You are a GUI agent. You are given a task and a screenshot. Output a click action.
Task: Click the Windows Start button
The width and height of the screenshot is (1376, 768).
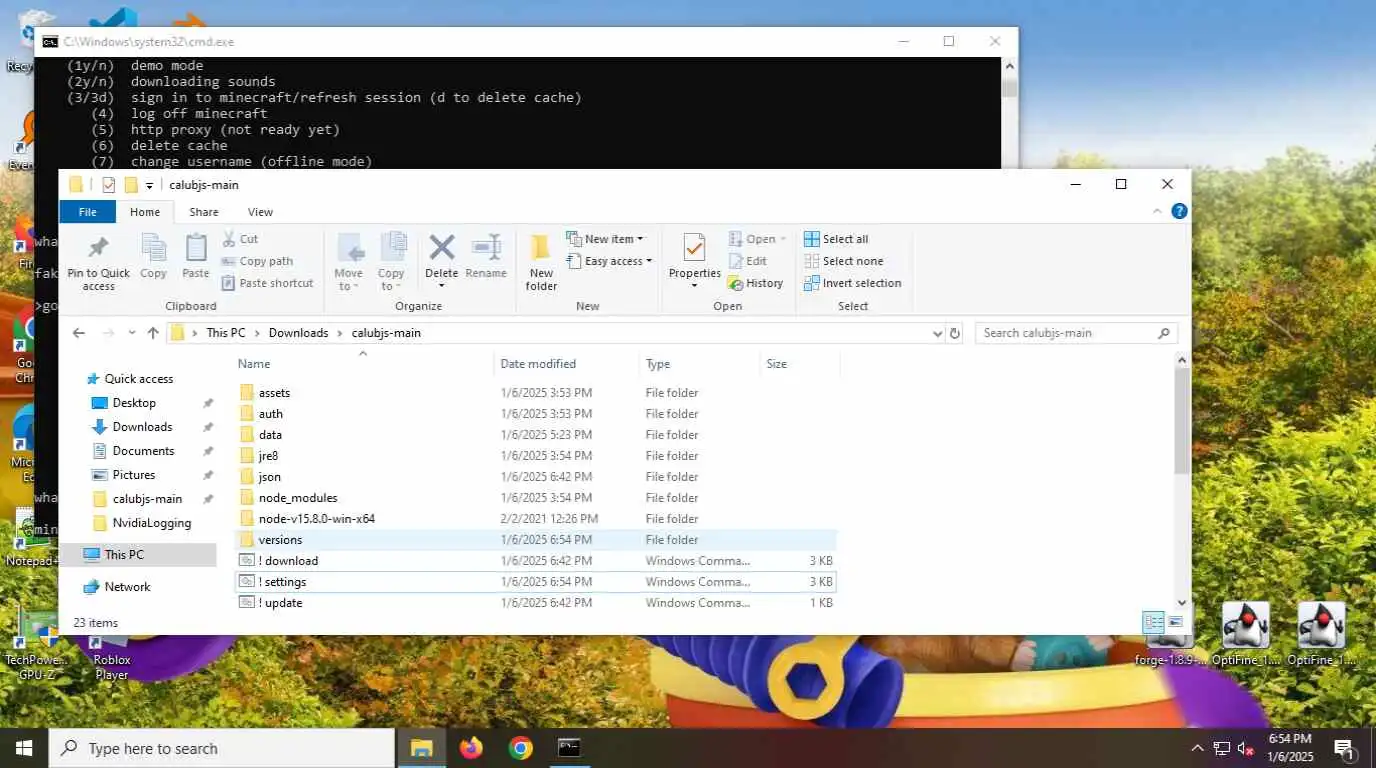coord(24,747)
